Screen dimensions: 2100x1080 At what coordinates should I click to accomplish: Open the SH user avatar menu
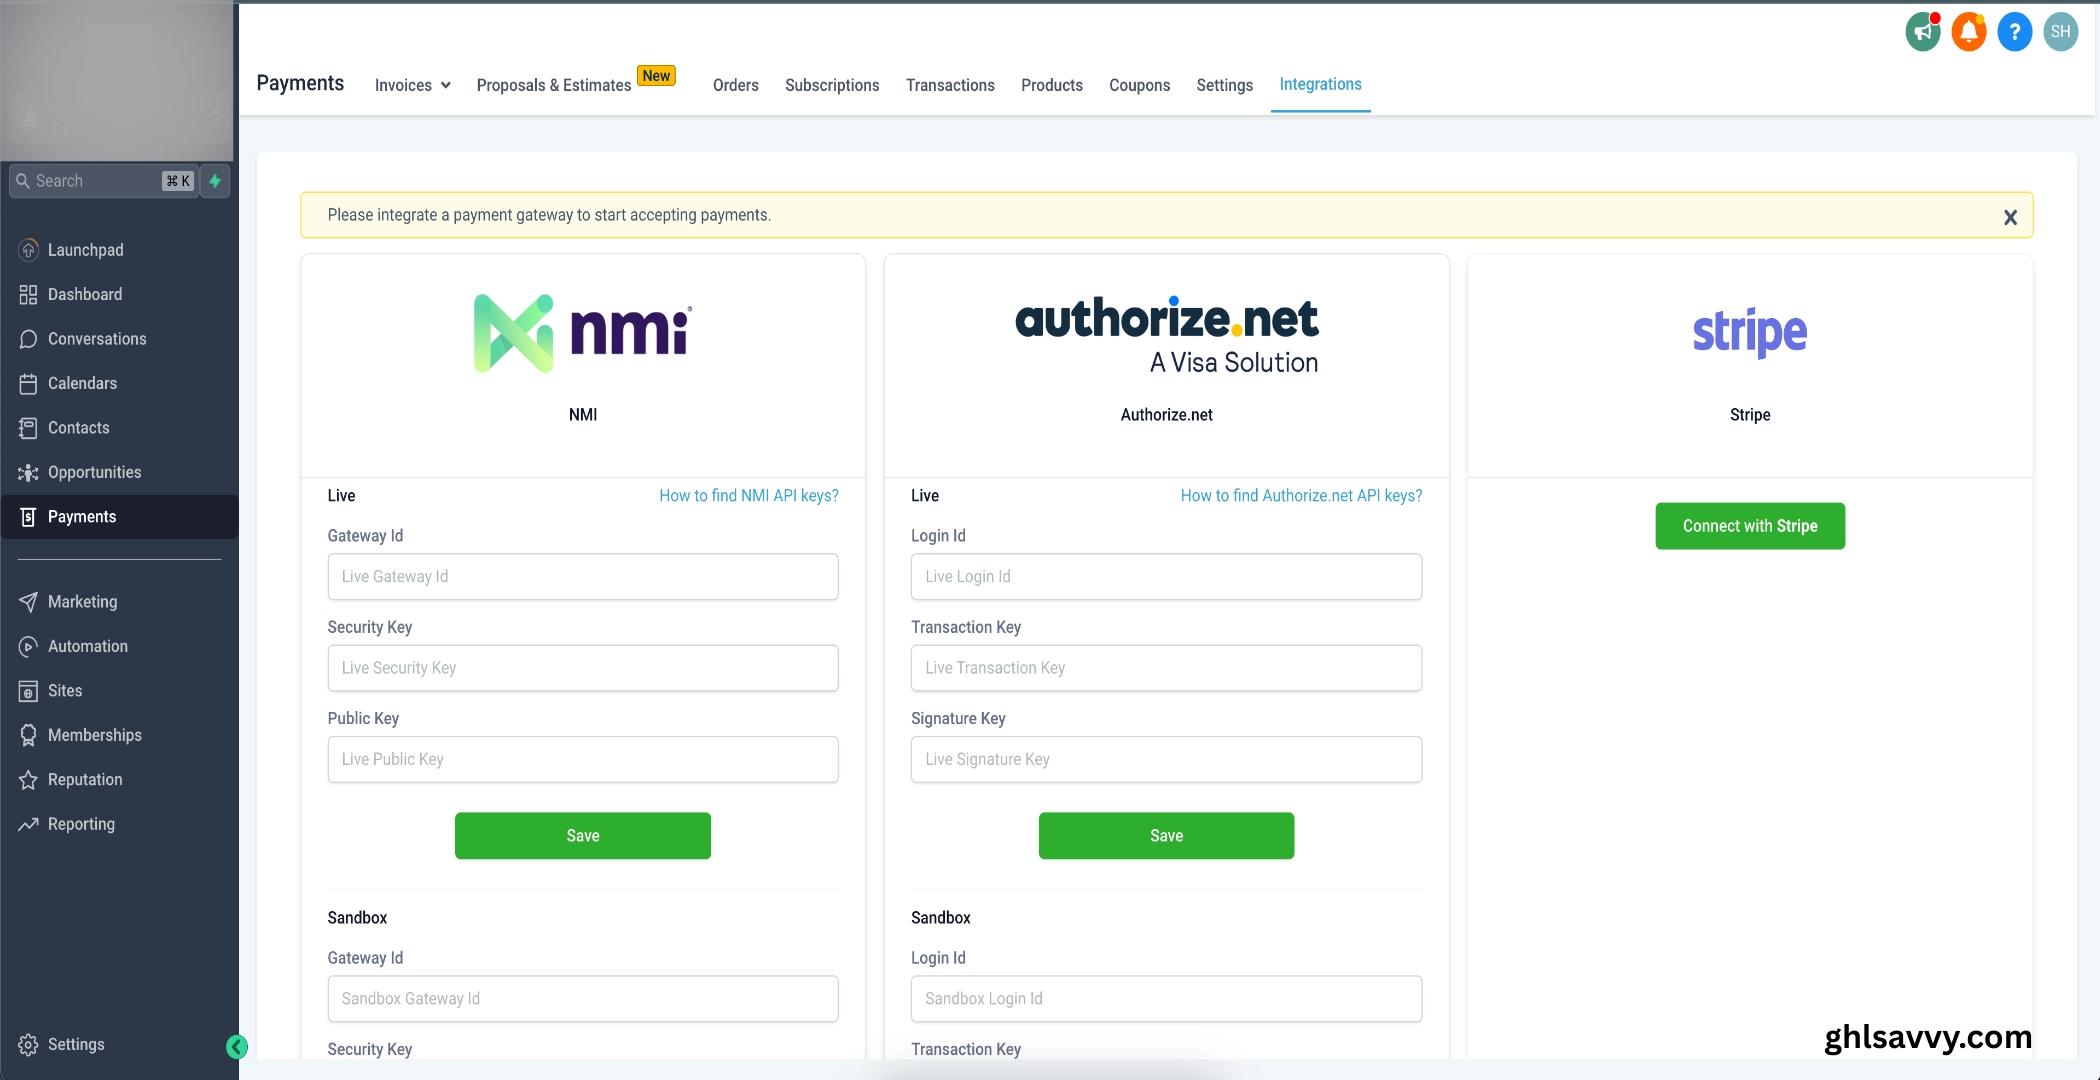2061,32
